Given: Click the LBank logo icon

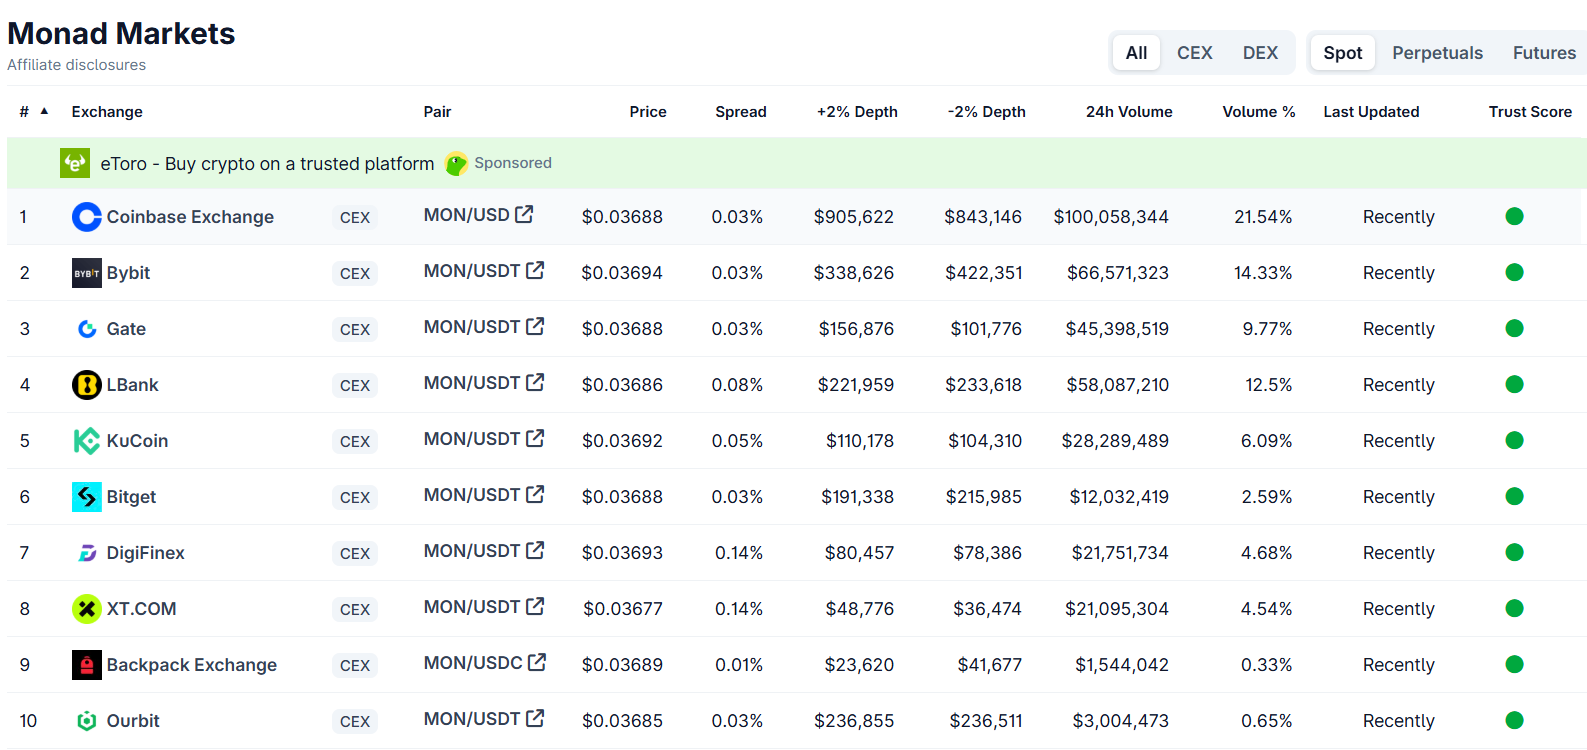Looking at the screenshot, I should pyautogui.click(x=87, y=385).
